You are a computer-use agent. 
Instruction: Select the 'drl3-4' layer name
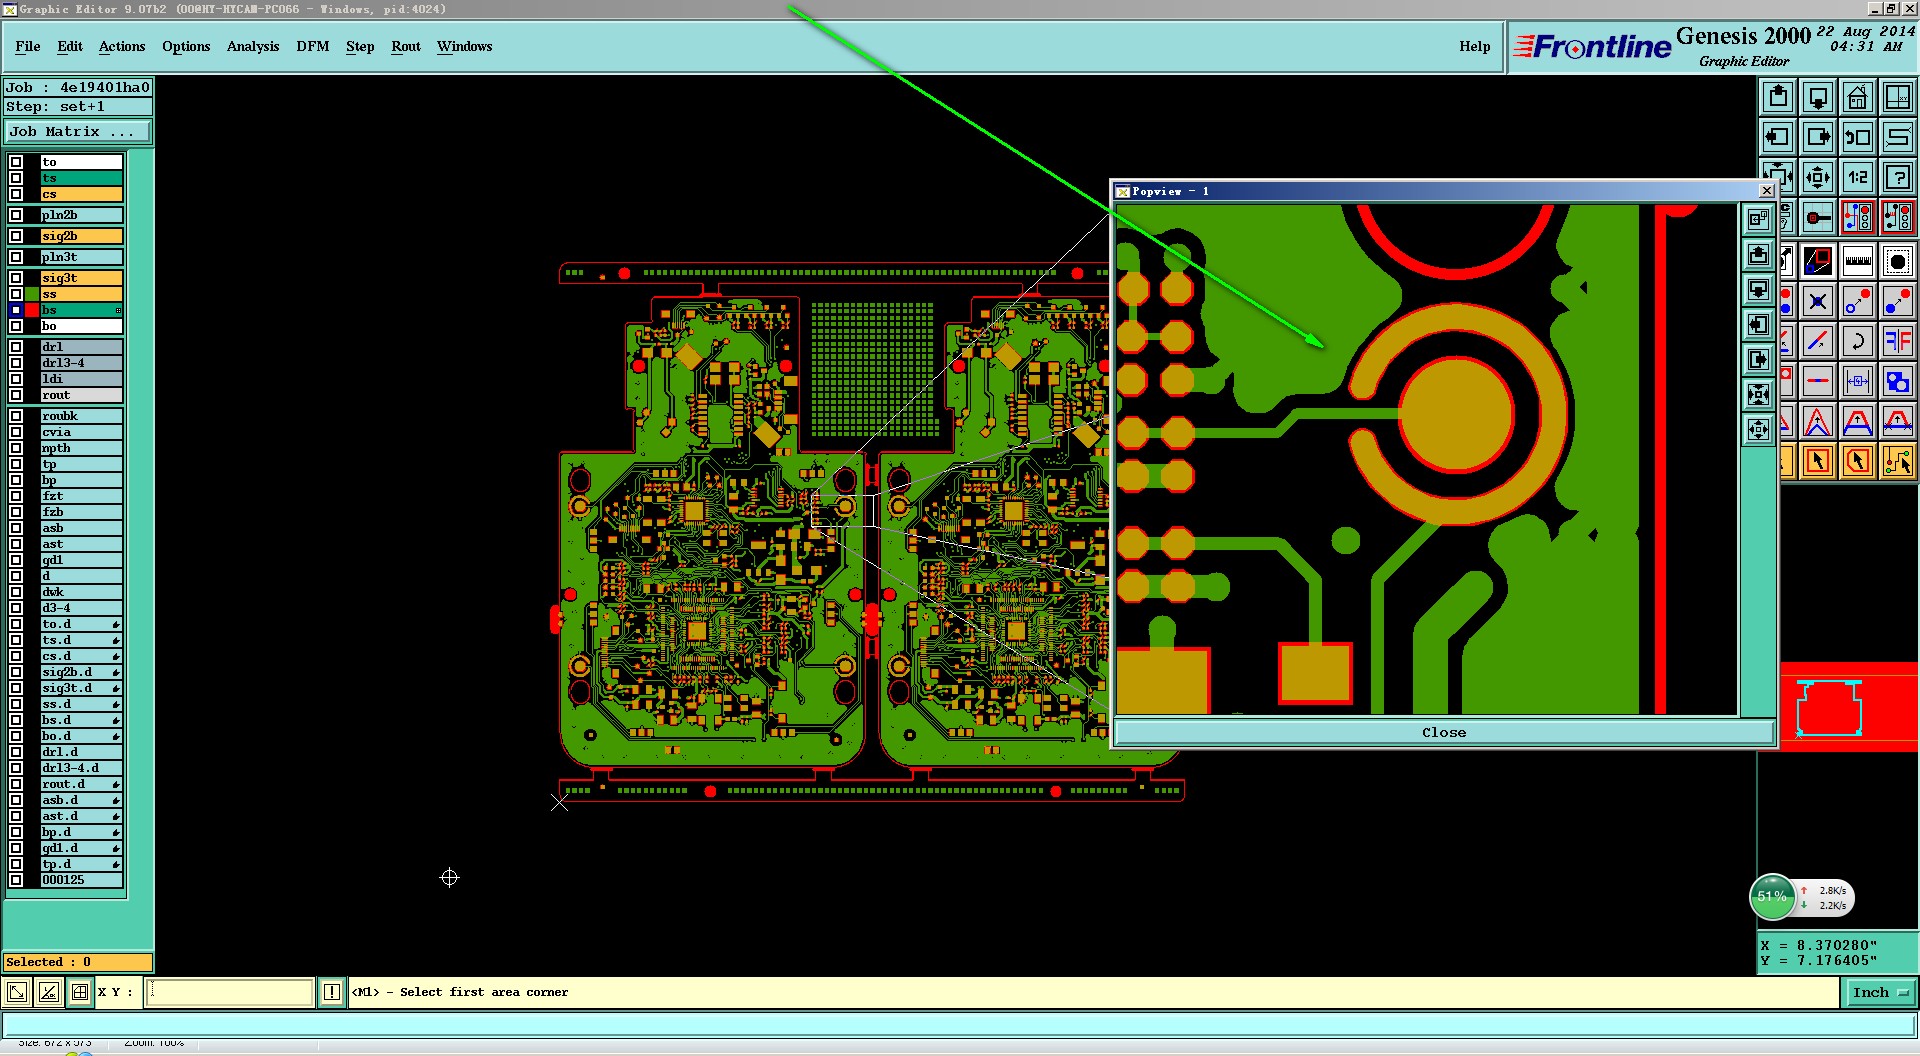81,363
